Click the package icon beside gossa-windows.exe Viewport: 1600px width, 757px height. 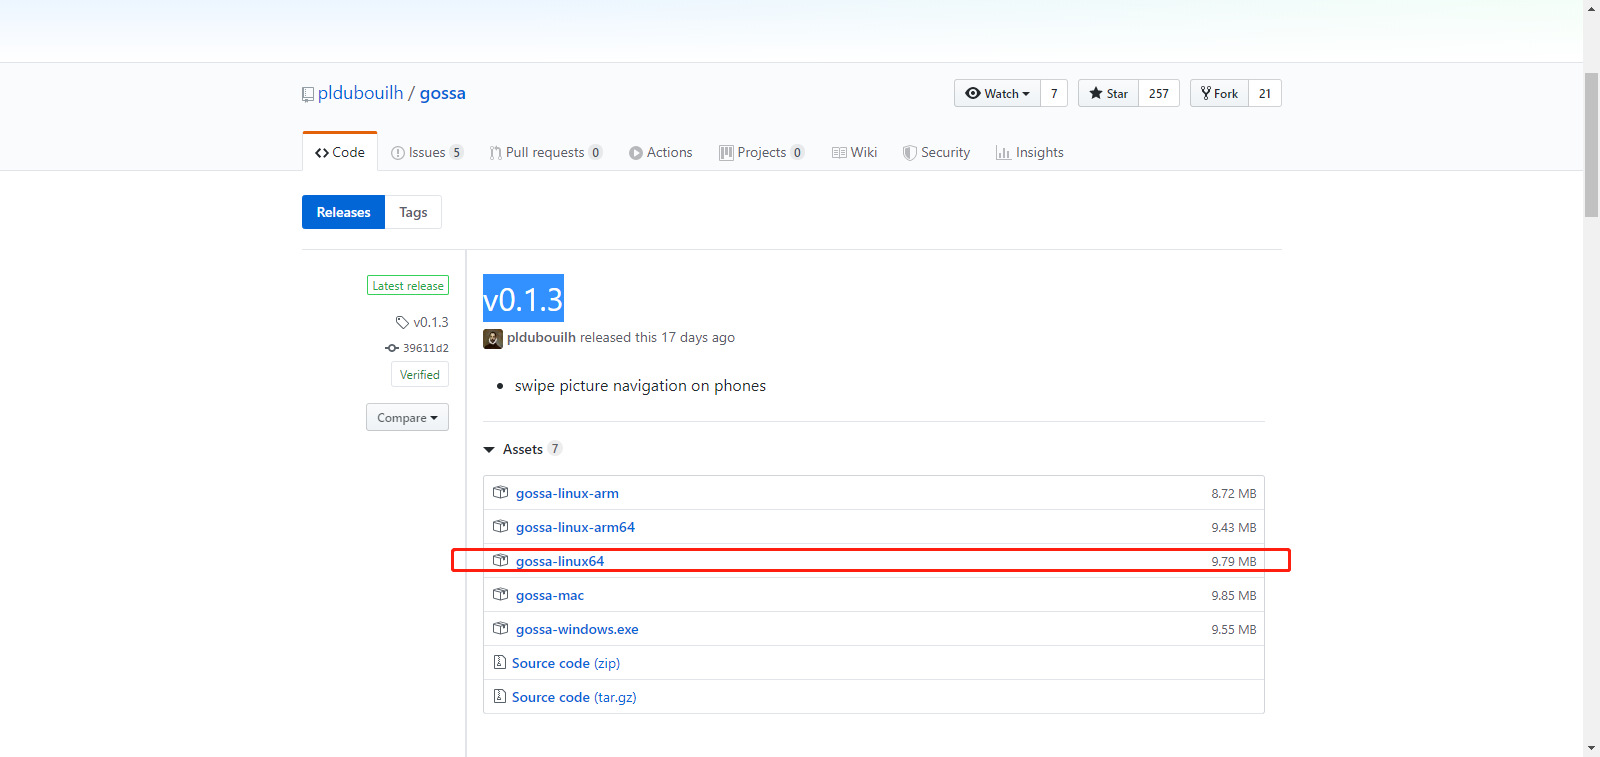pyautogui.click(x=501, y=628)
